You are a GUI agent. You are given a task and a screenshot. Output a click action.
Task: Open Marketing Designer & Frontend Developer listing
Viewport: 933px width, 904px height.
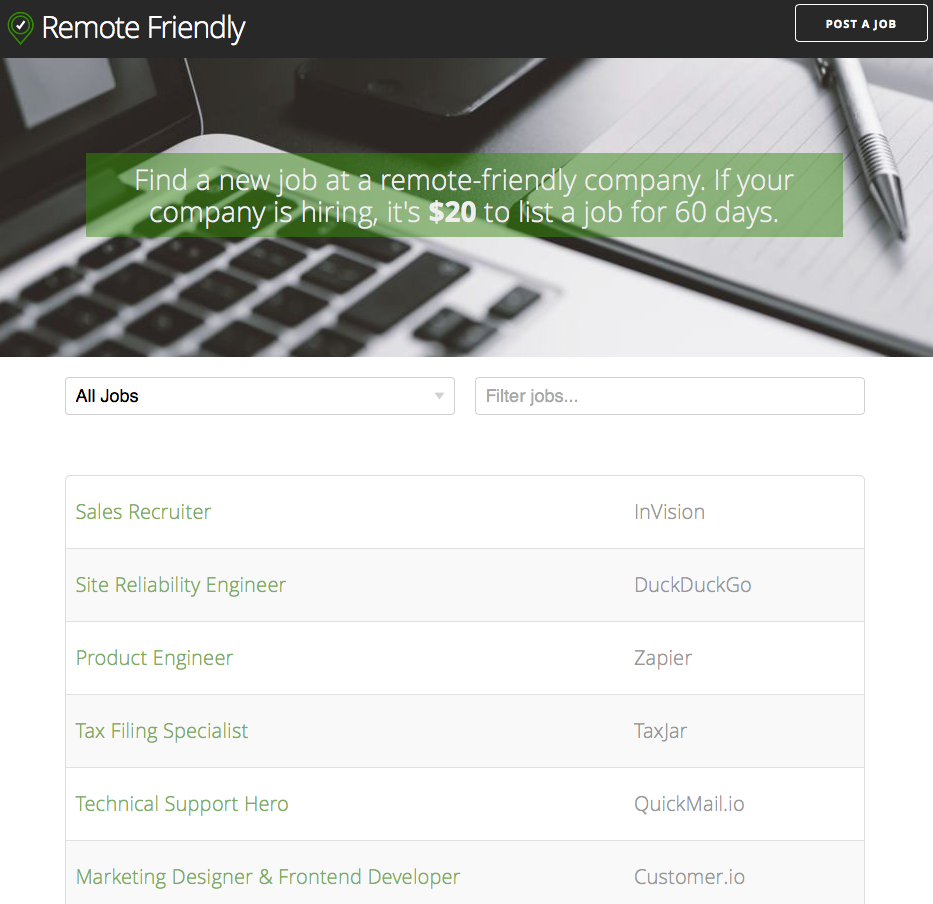(x=268, y=877)
